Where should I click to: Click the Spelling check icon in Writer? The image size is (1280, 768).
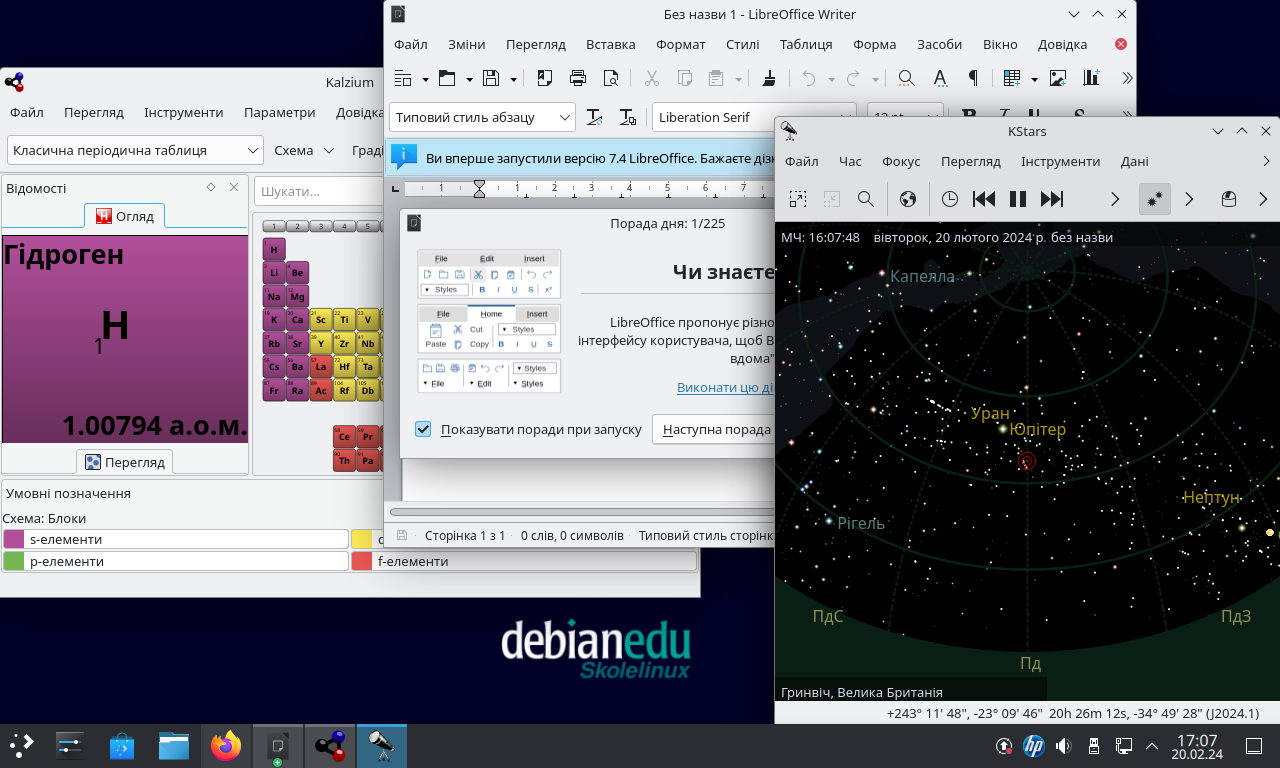[940, 78]
